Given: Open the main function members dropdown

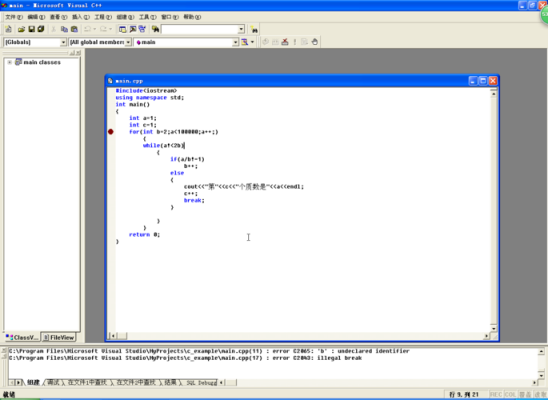Looking at the screenshot, I should pyautogui.click(x=186, y=42).
